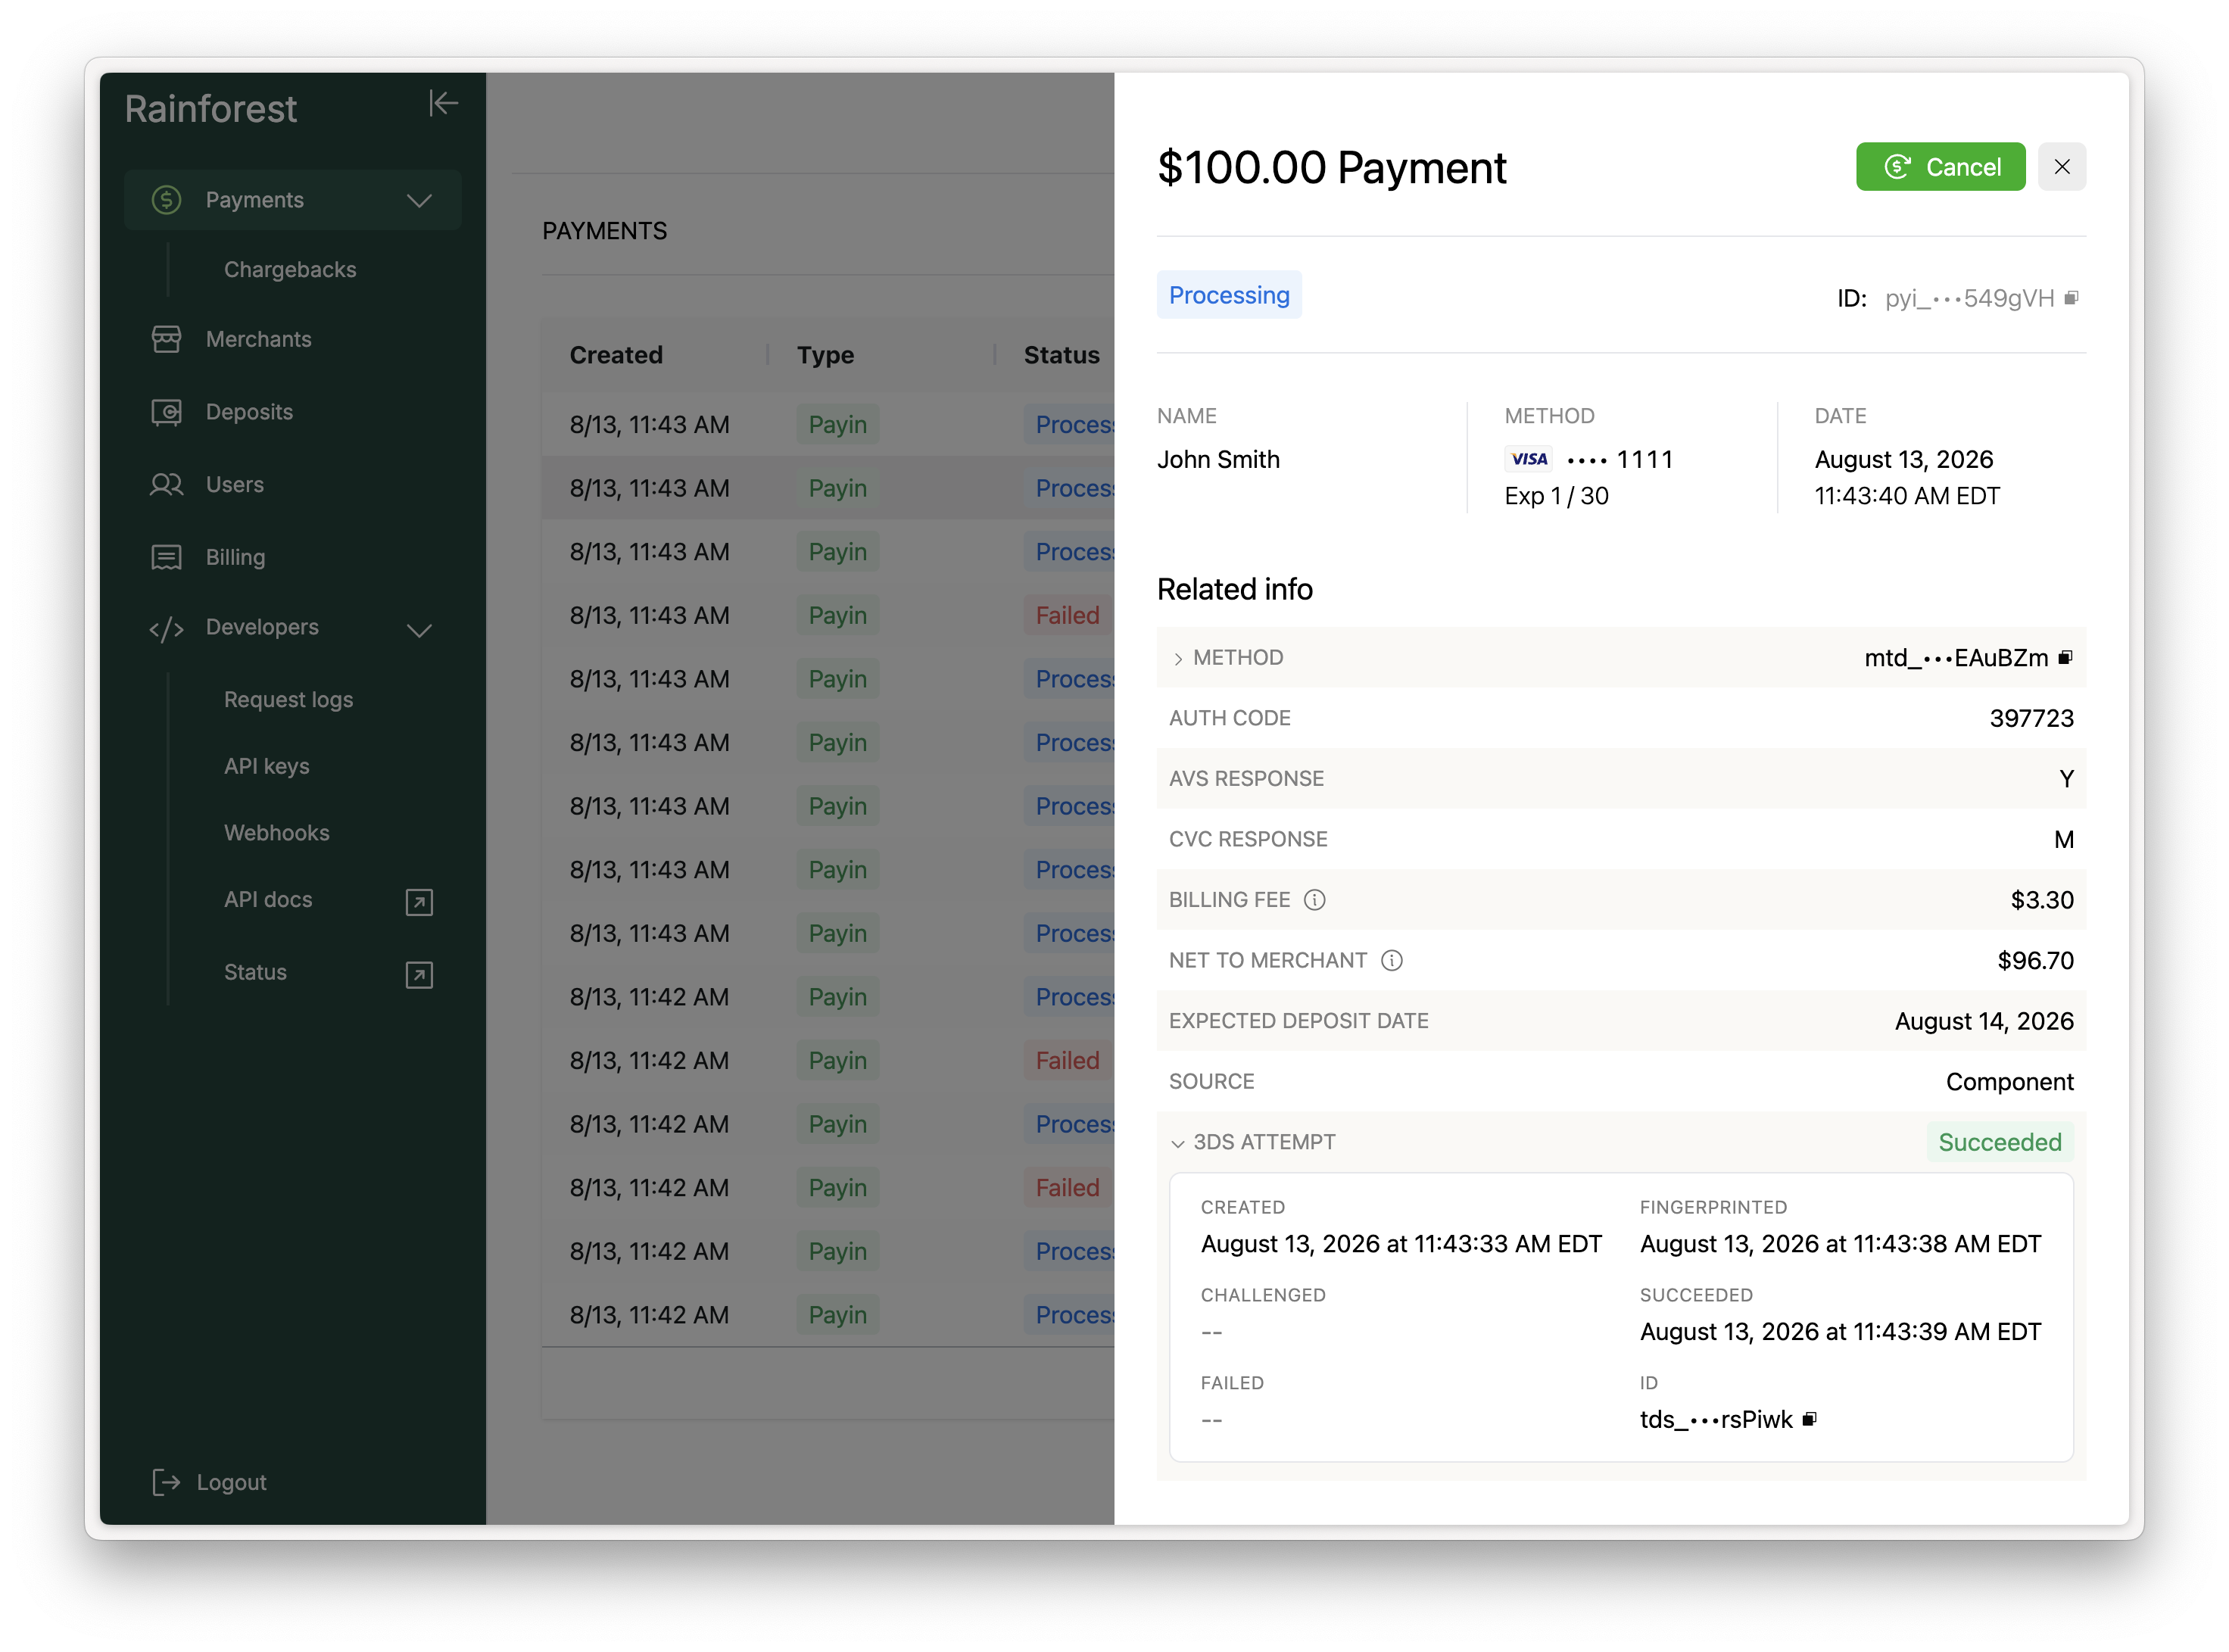
Task: Click the Merchants storefront icon
Action: coord(166,340)
